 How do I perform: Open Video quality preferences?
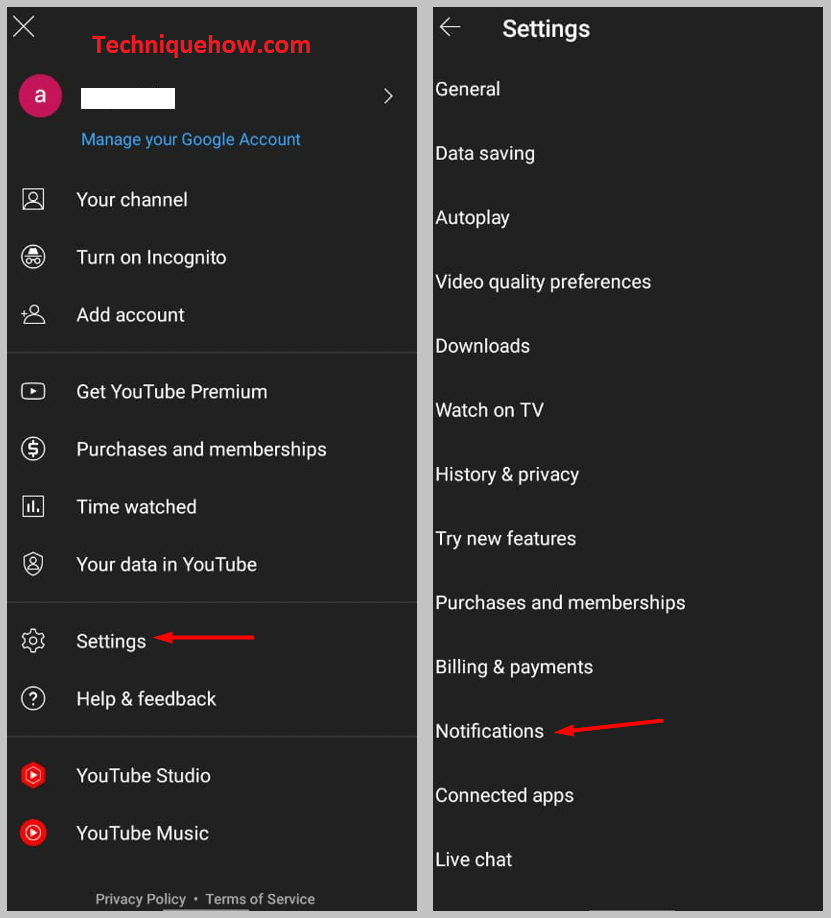[x=543, y=282]
